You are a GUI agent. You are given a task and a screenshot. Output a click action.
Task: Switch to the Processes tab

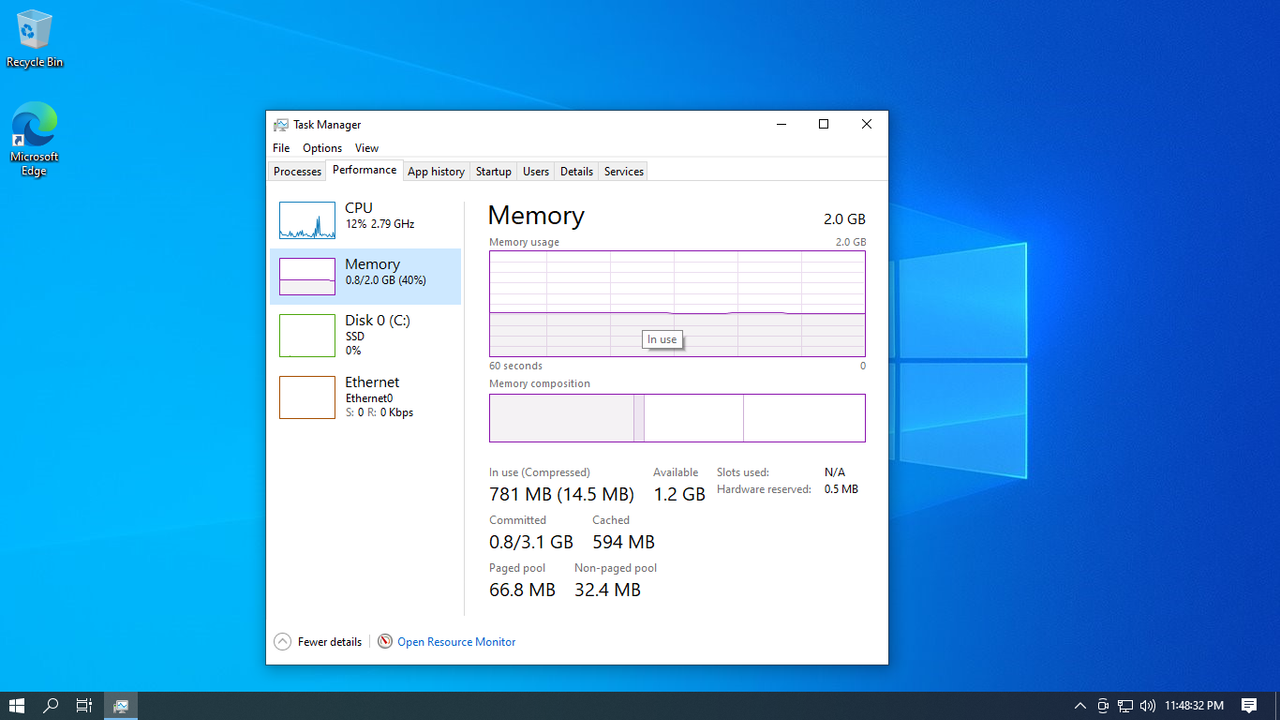tap(298, 171)
